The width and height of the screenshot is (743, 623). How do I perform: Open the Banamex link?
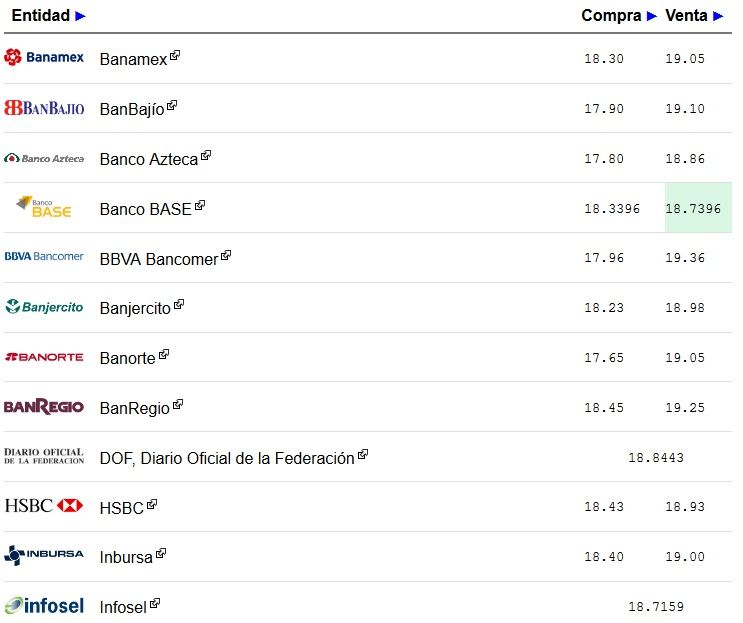tap(133, 59)
